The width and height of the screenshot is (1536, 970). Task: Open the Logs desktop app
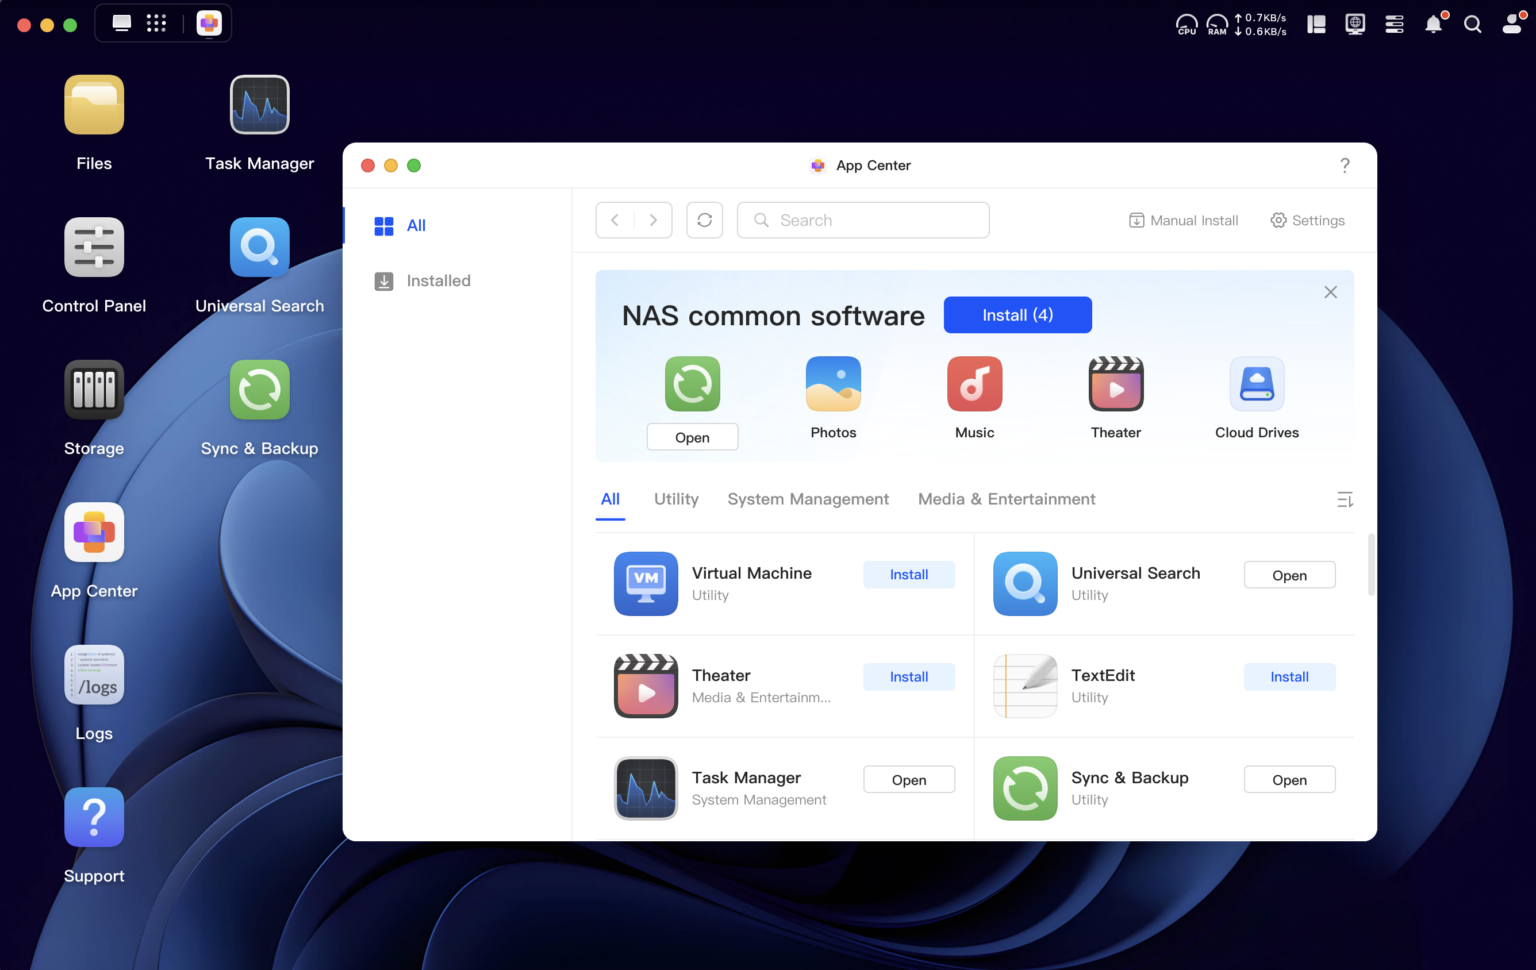click(94, 675)
